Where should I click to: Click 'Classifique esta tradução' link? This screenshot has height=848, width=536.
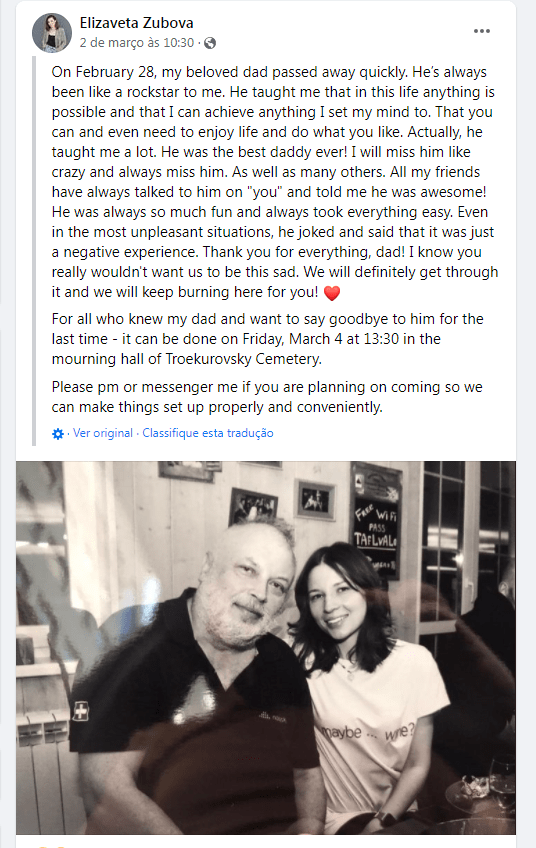click(208, 433)
